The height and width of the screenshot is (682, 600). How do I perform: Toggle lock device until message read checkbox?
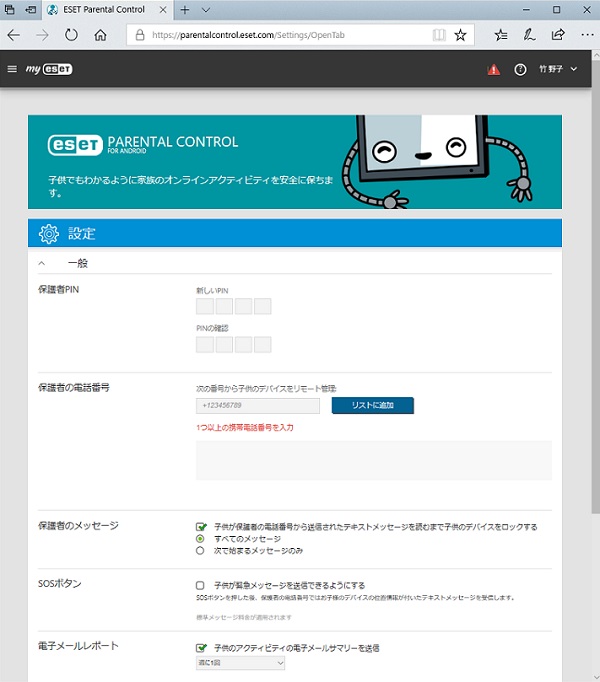coord(201,527)
